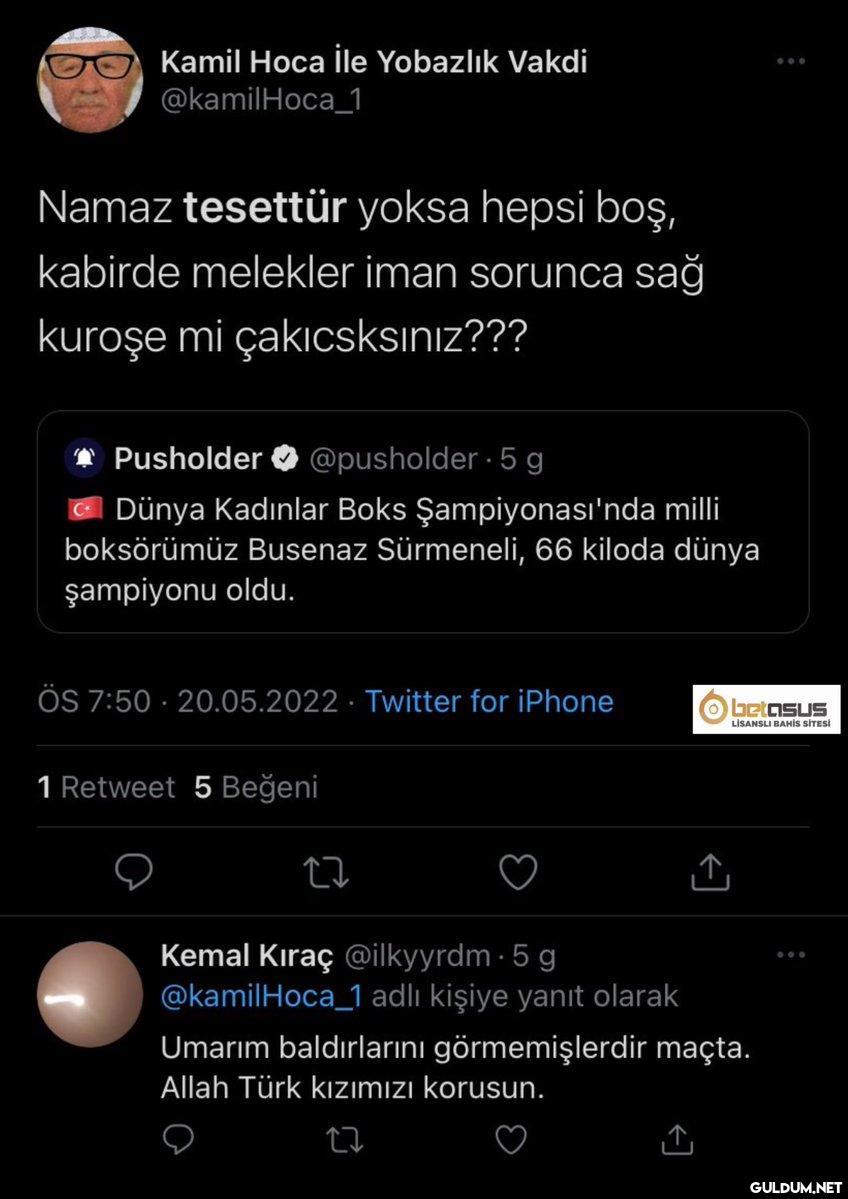Like the main tweet
Viewport: 848px width, 1199px height.
pyautogui.click(x=518, y=872)
